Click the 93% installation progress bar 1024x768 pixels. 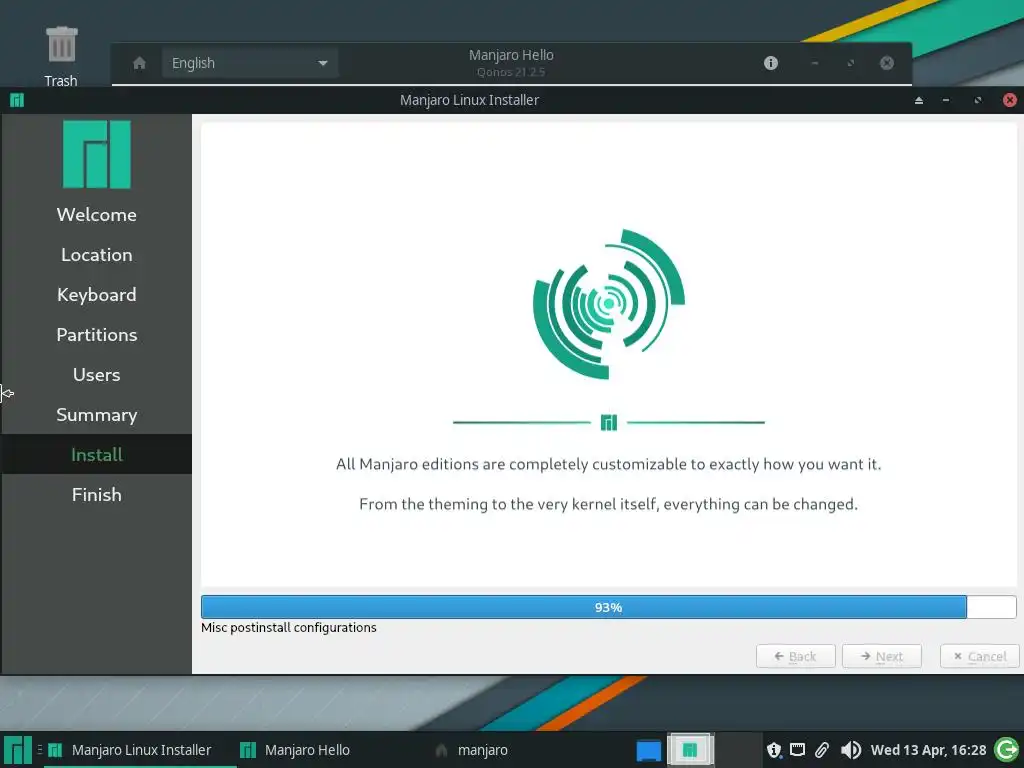click(x=609, y=607)
